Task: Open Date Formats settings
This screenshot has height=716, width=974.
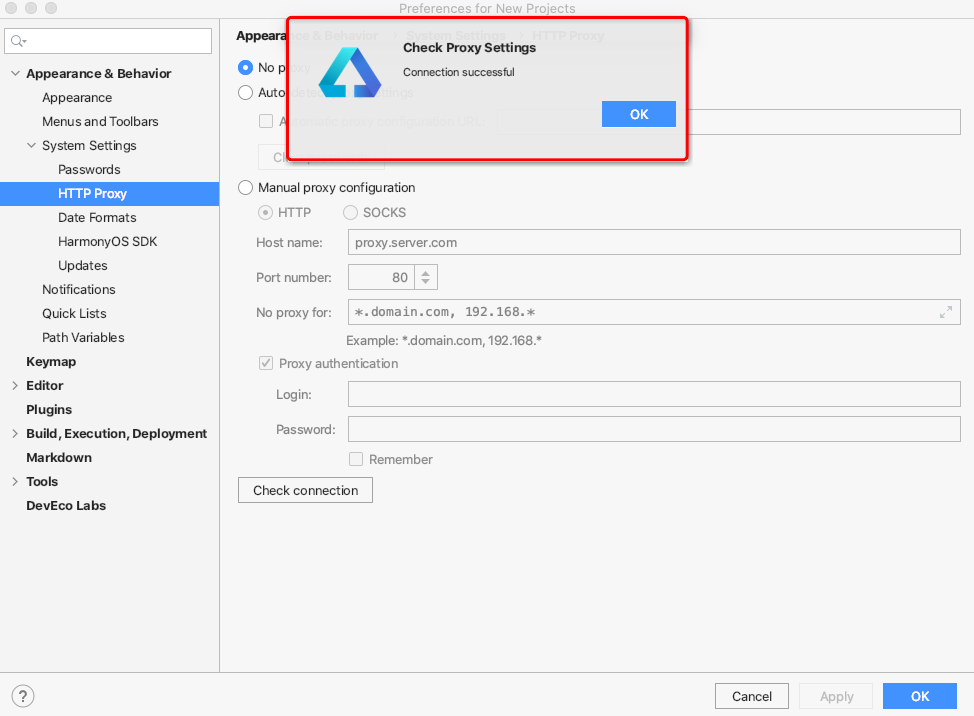Action: coord(97,217)
